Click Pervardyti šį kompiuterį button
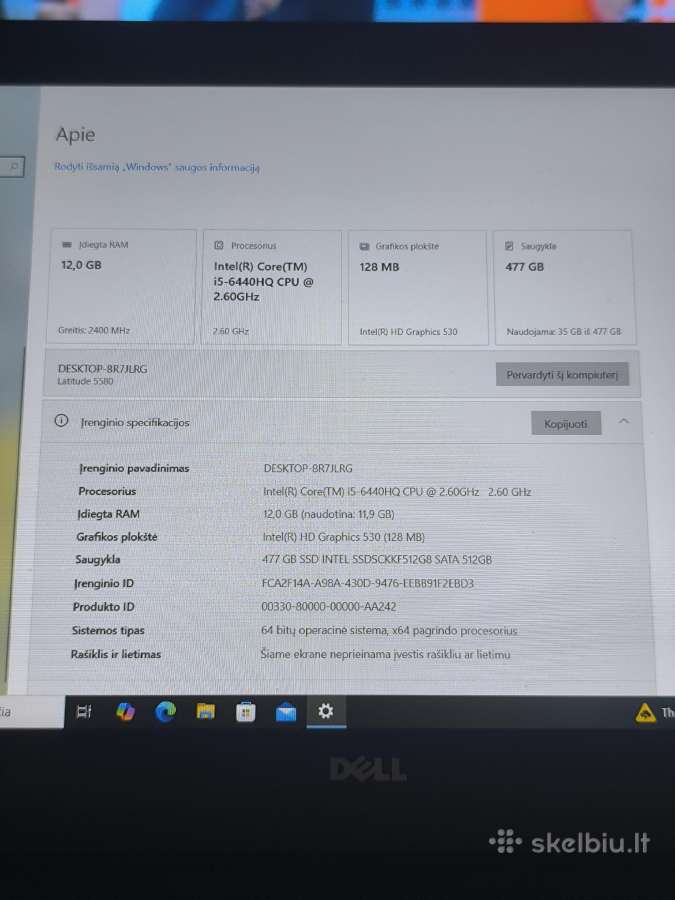Image resolution: width=675 pixels, height=900 pixels. (x=562, y=375)
